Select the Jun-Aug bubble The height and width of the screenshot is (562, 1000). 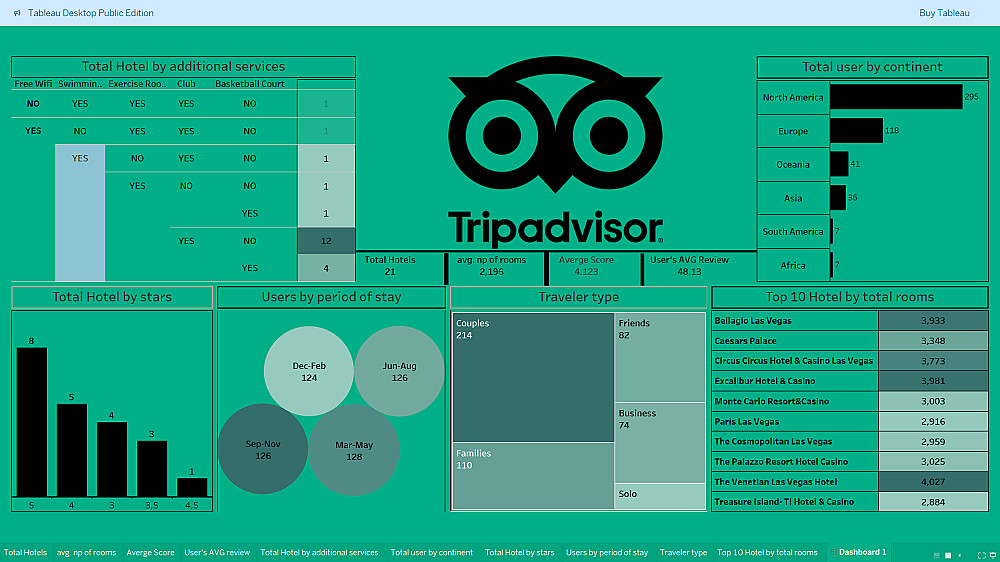(x=399, y=371)
